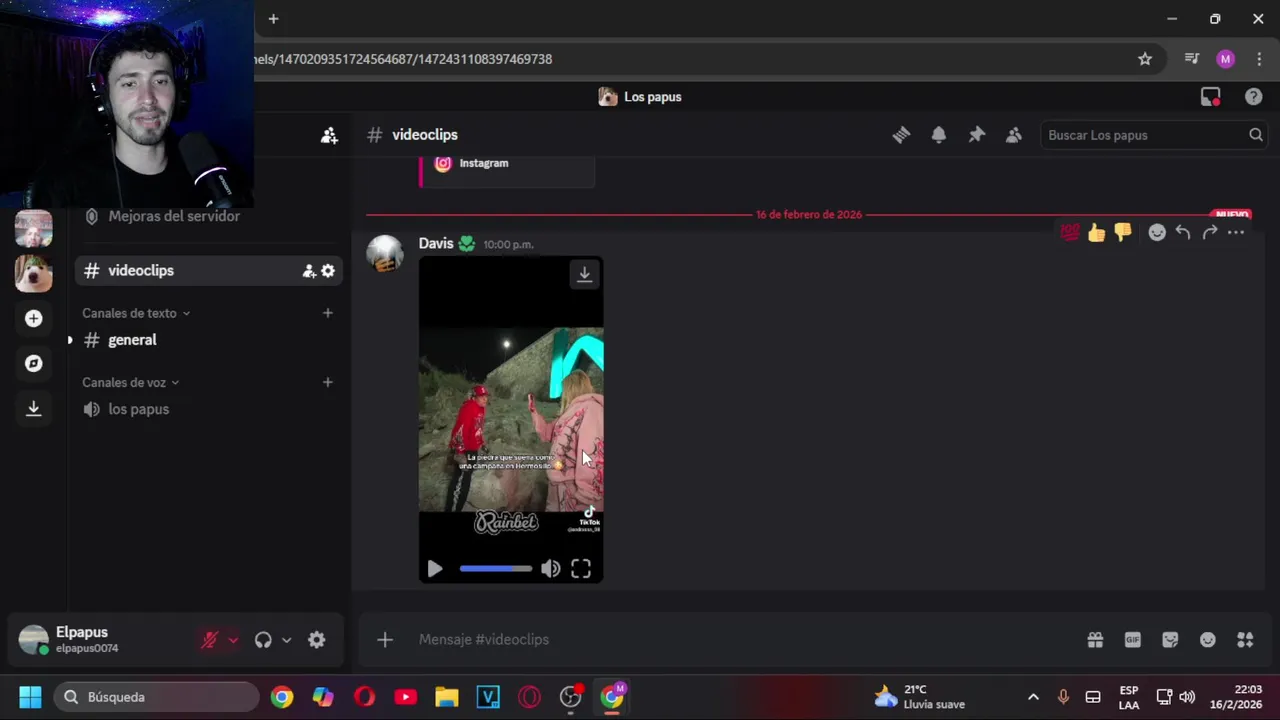The height and width of the screenshot is (720, 1280).
Task: Bookmark page with the star icon
Action: (1145, 59)
